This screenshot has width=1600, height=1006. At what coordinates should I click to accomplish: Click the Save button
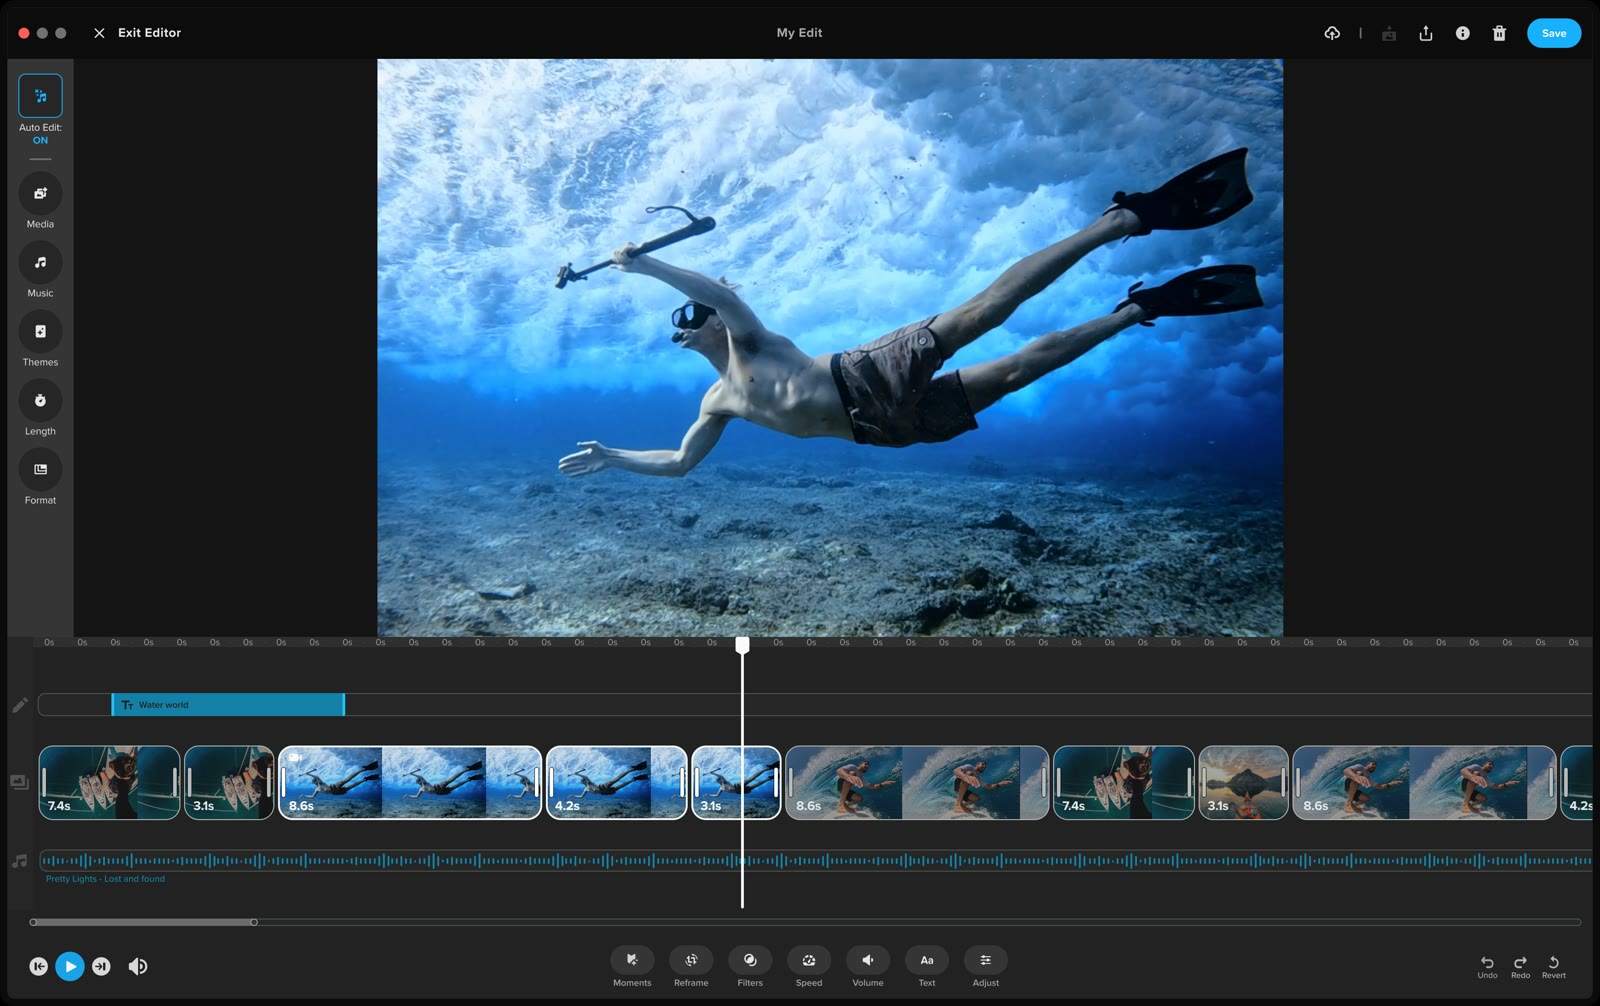click(1554, 33)
